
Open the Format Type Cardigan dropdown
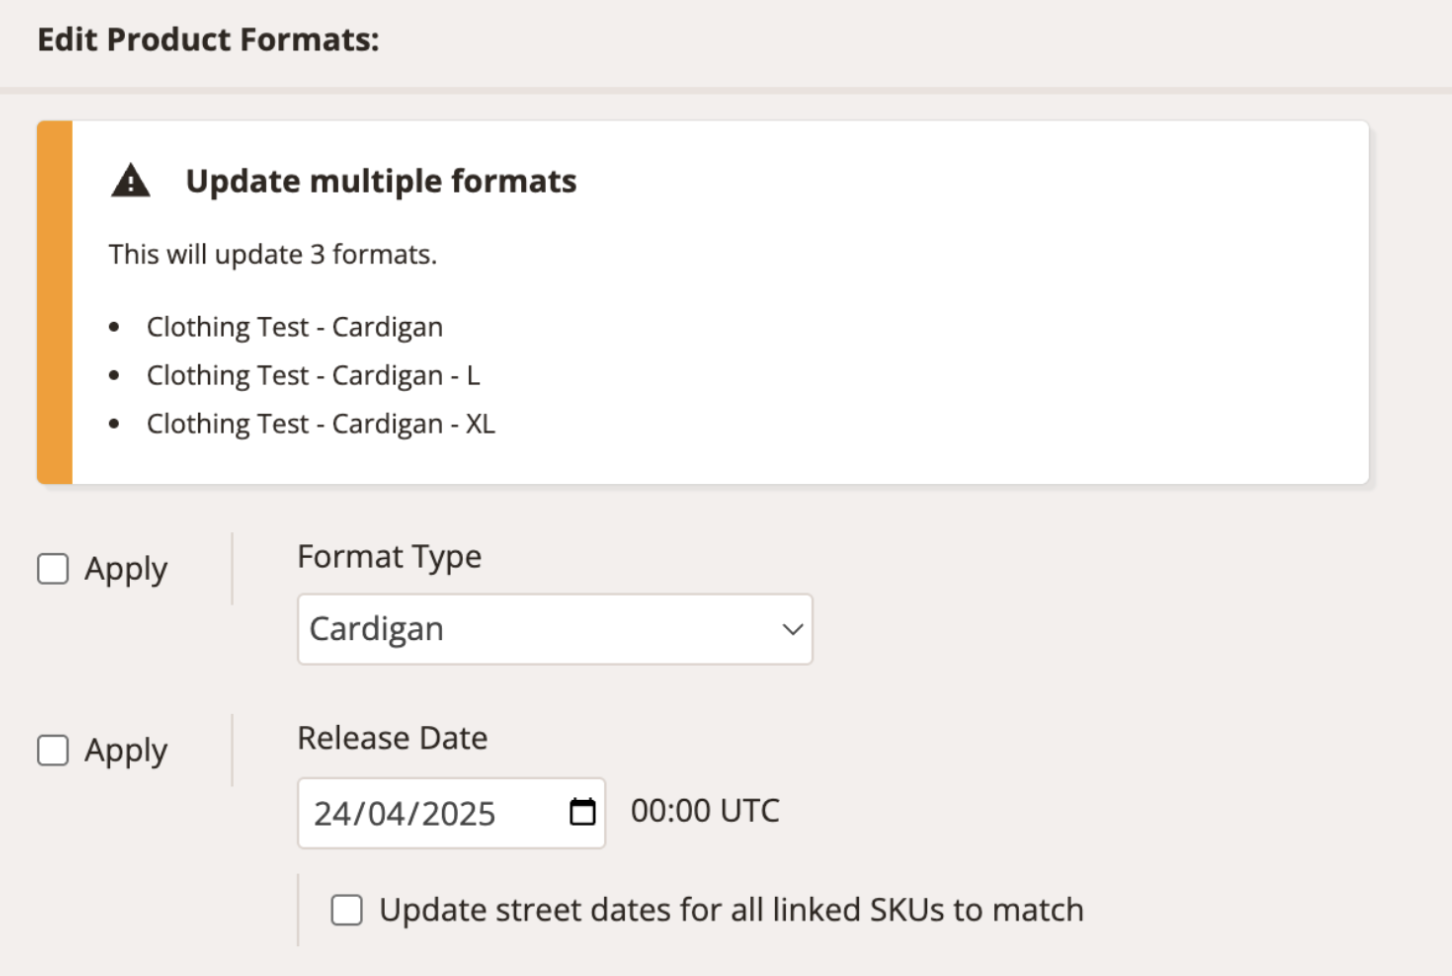555,629
